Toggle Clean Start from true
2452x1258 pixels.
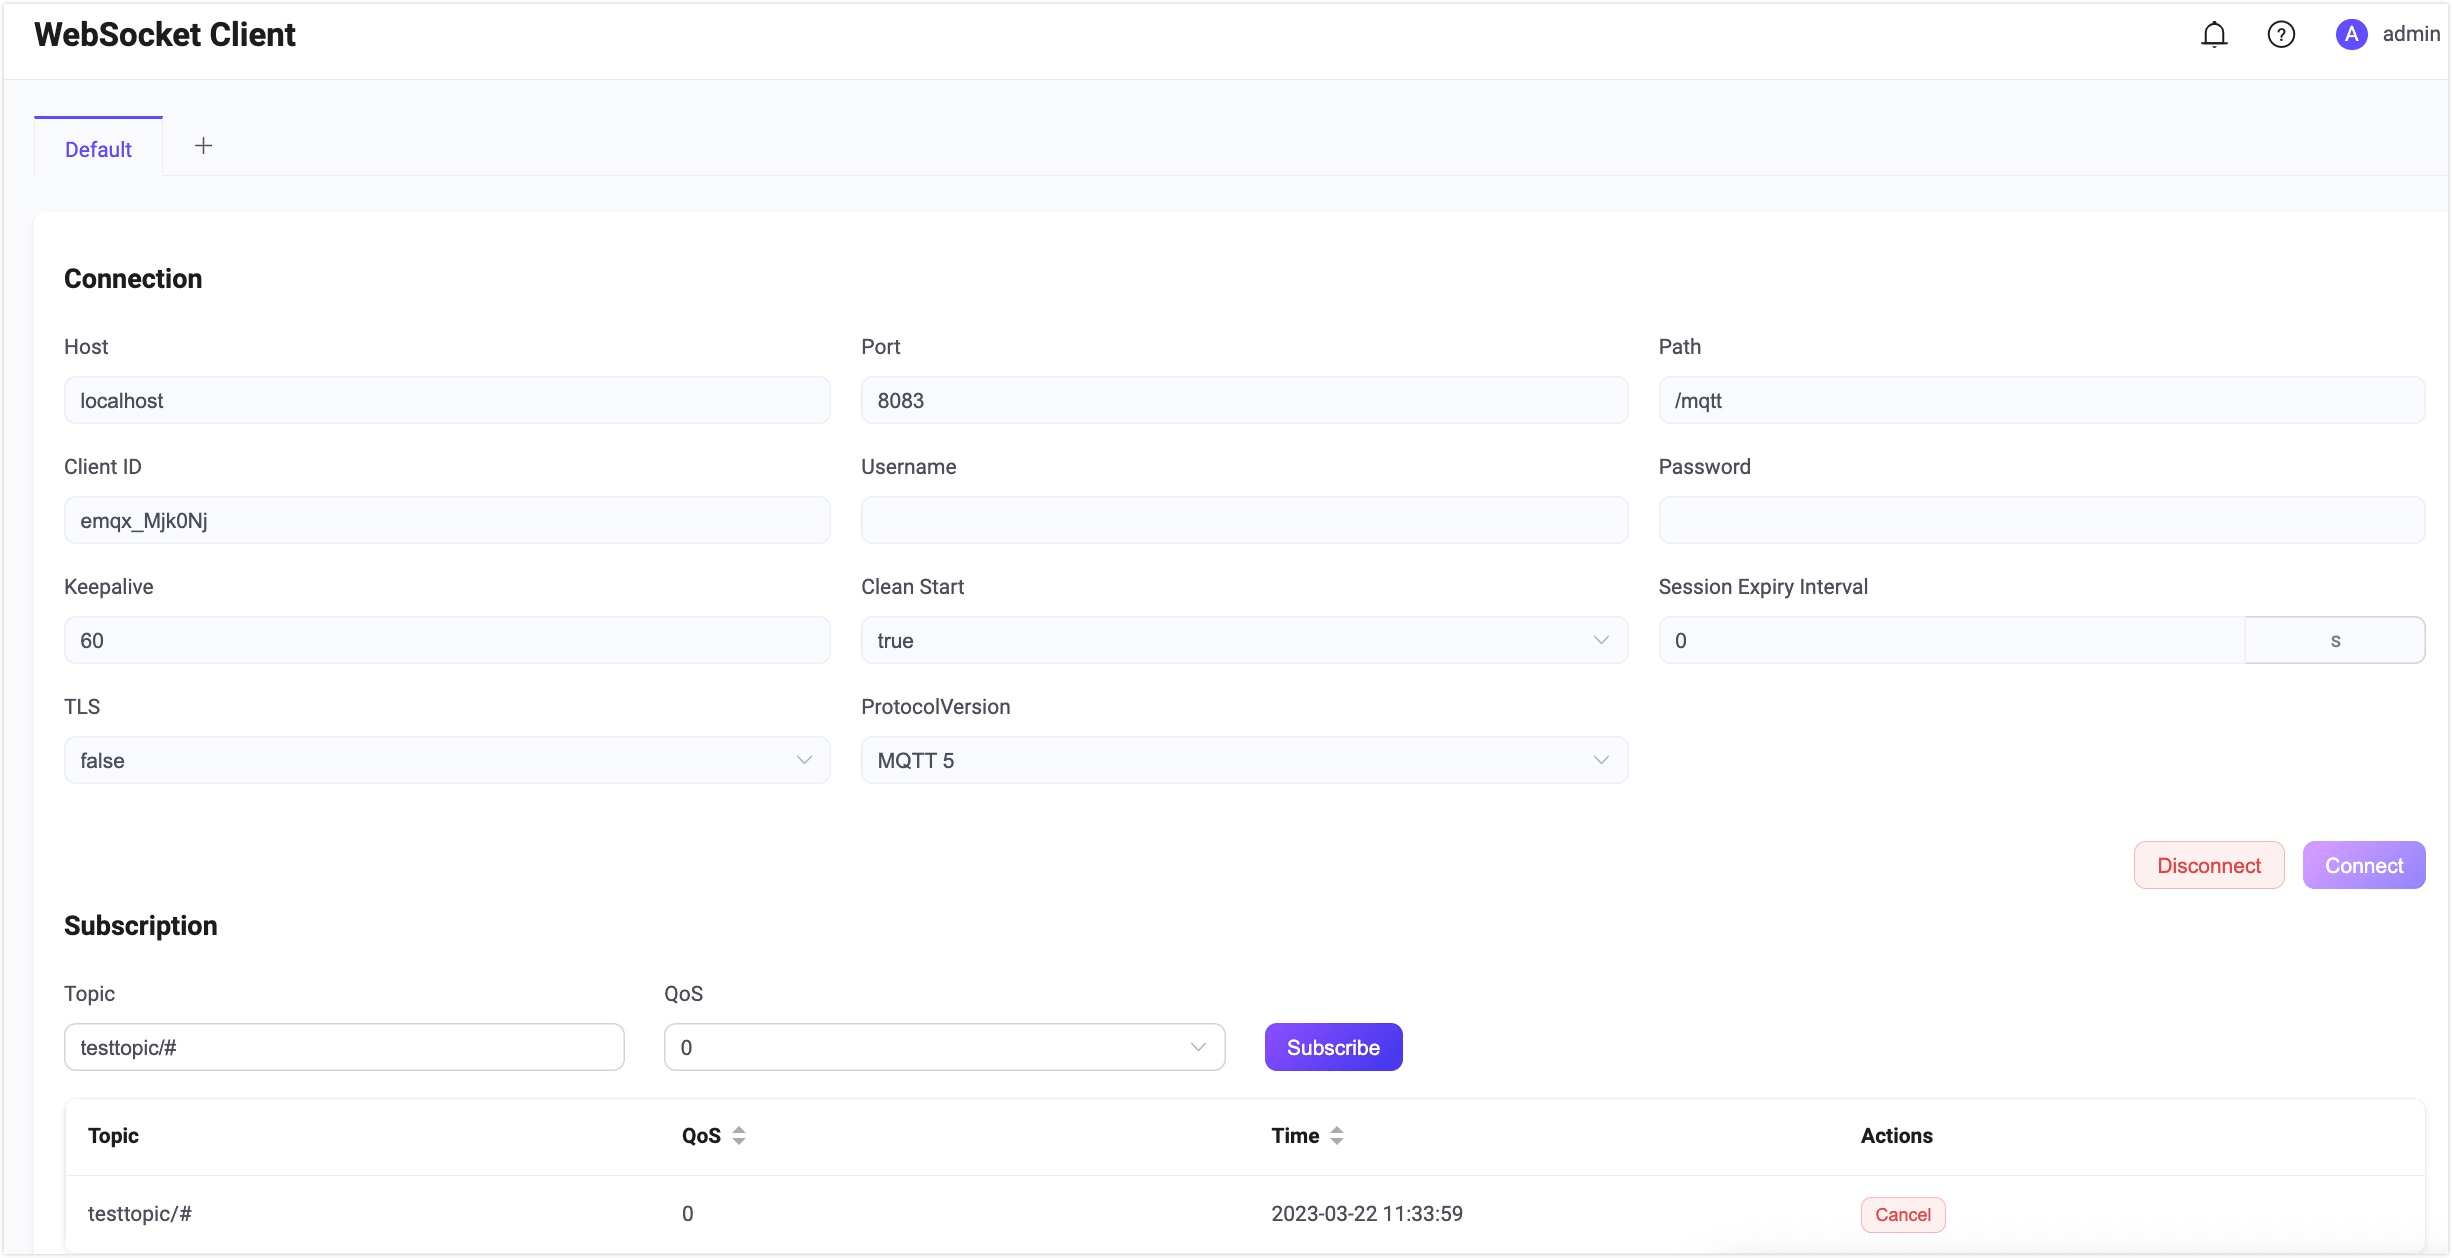click(1243, 640)
